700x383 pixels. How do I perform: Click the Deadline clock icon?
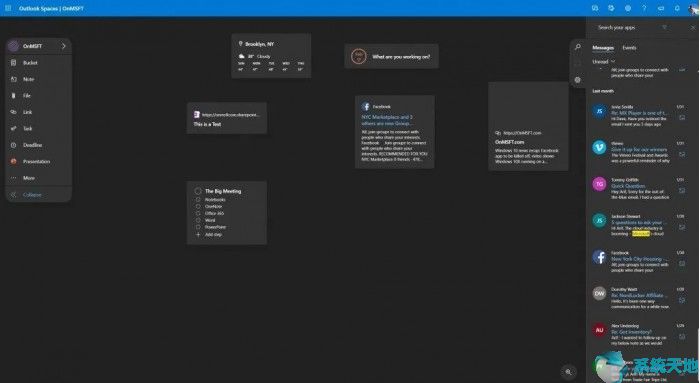point(13,145)
